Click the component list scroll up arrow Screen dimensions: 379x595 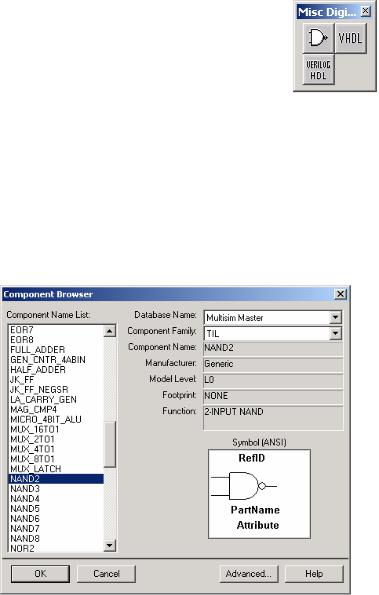(x=109, y=331)
